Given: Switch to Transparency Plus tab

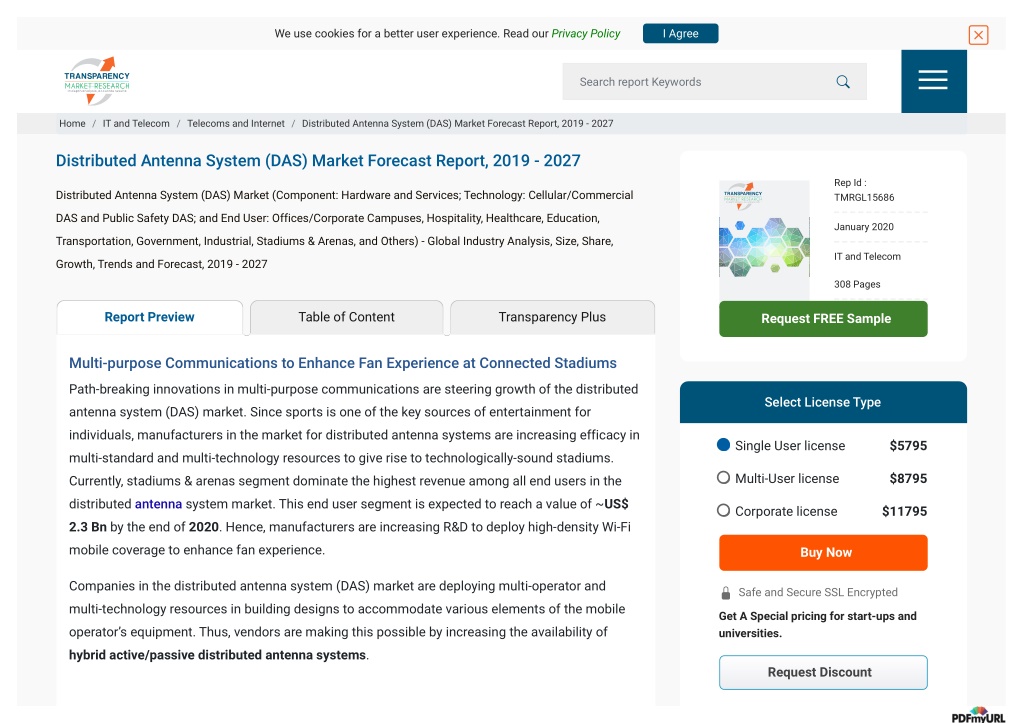Looking at the screenshot, I should [552, 317].
